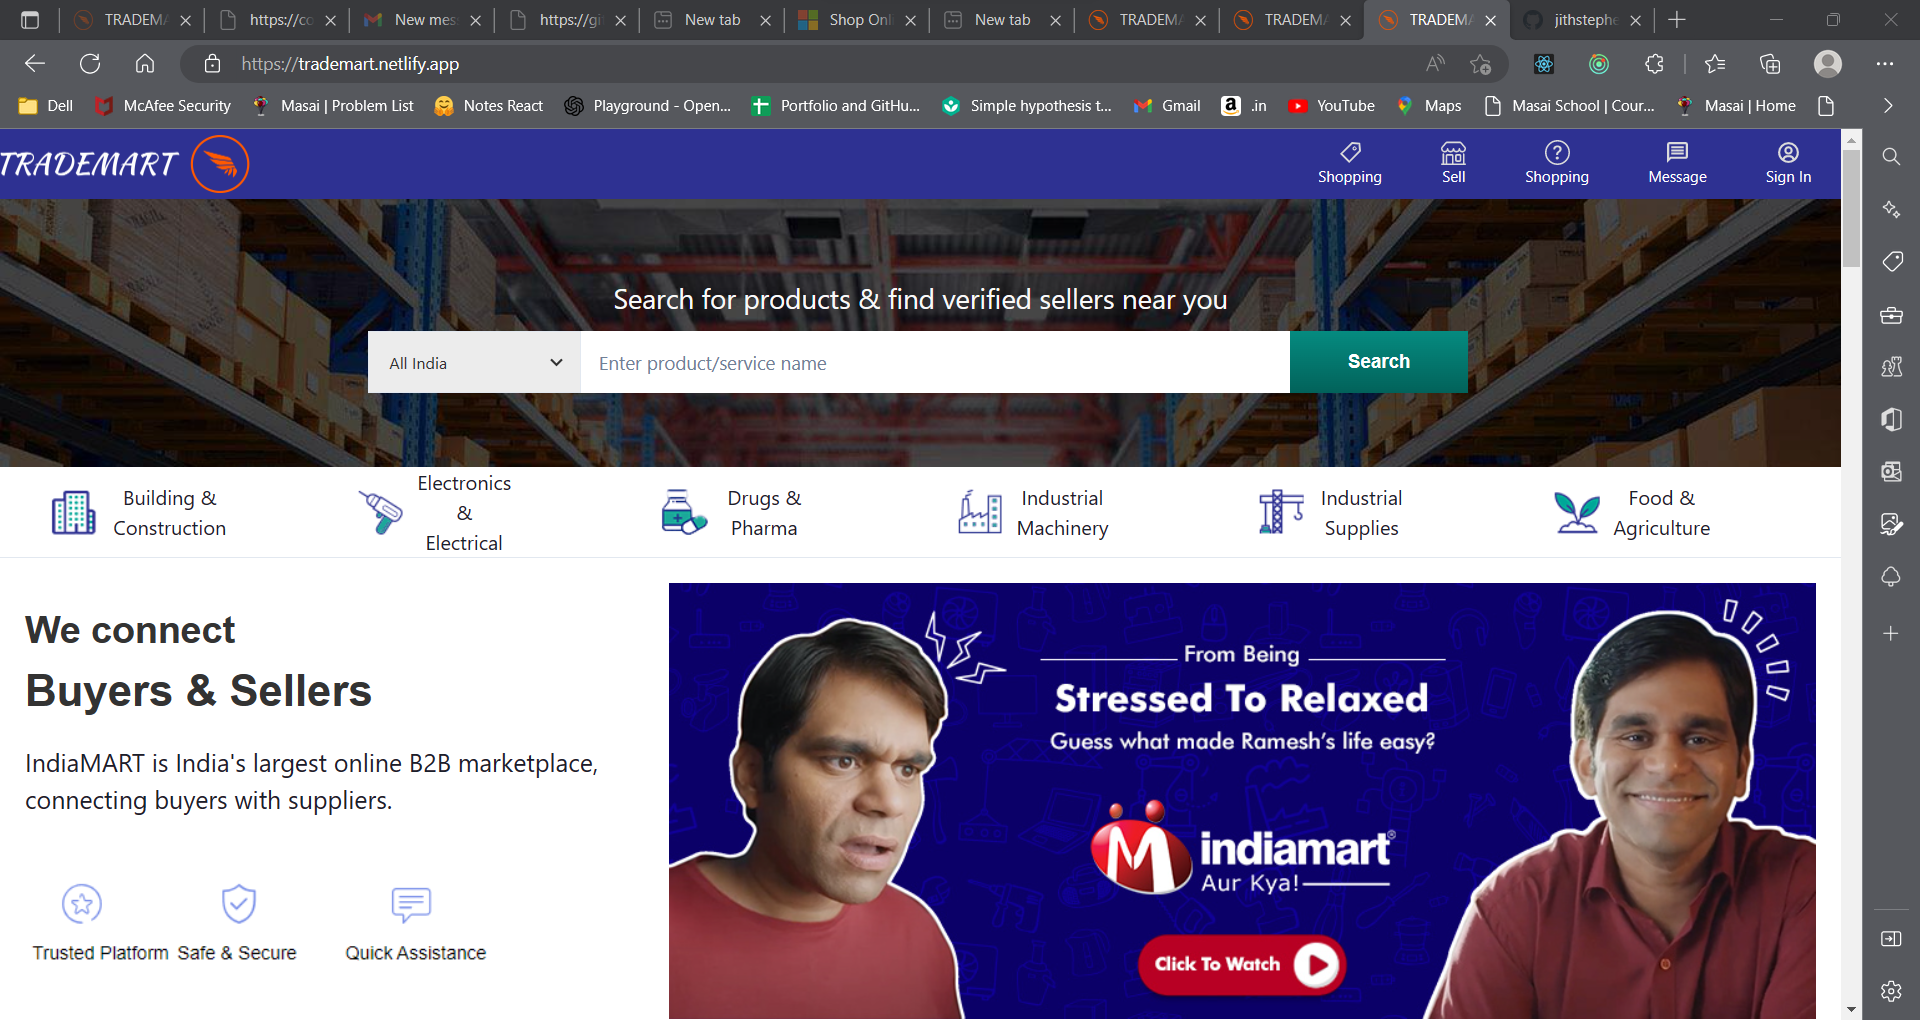Click the TradeMart orange logo
Viewport: 1920px width, 1020px height.
220,164
